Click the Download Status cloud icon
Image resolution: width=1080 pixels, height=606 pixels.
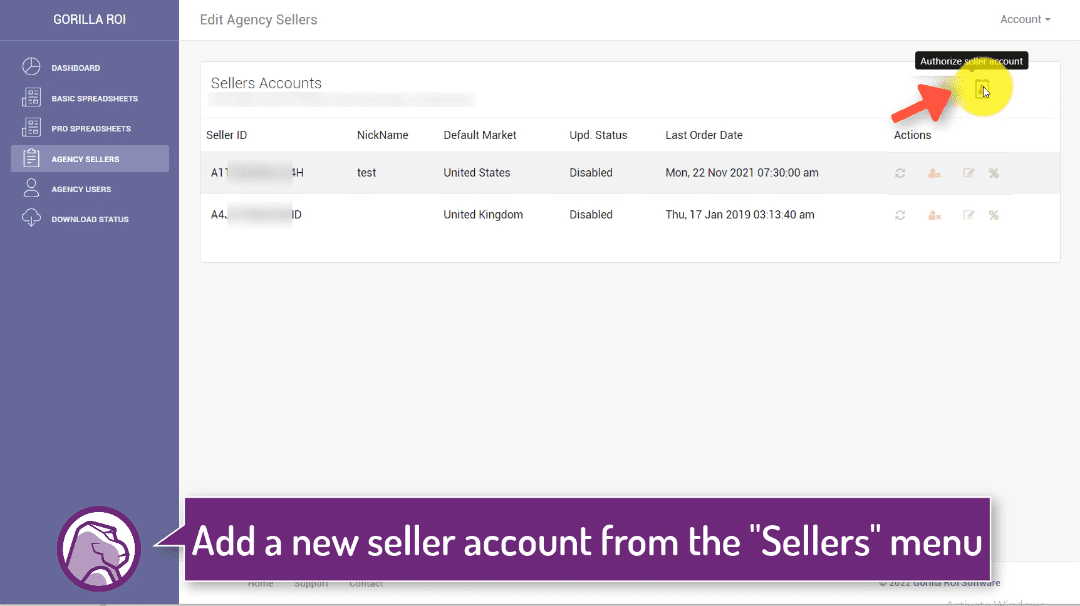pos(31,219)
